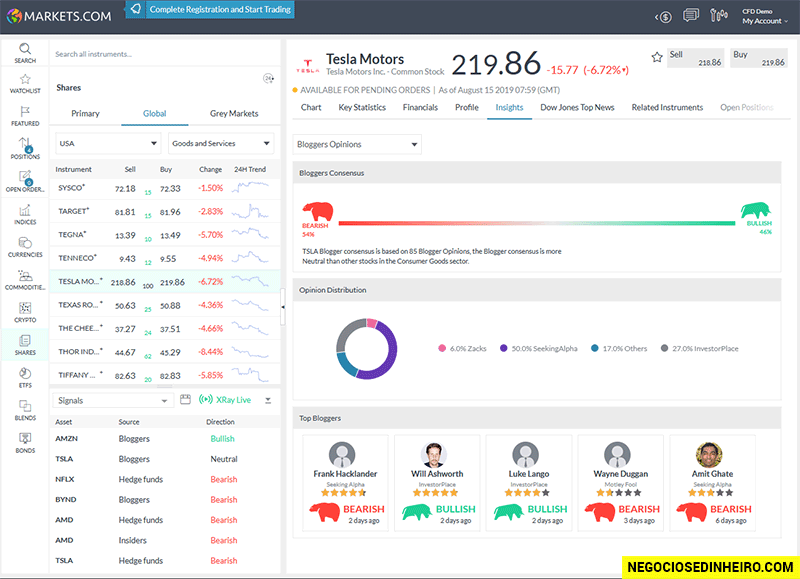Open Amit Ghate blogger card
Screen dimensions: 800x579
[x=712, y=483]
